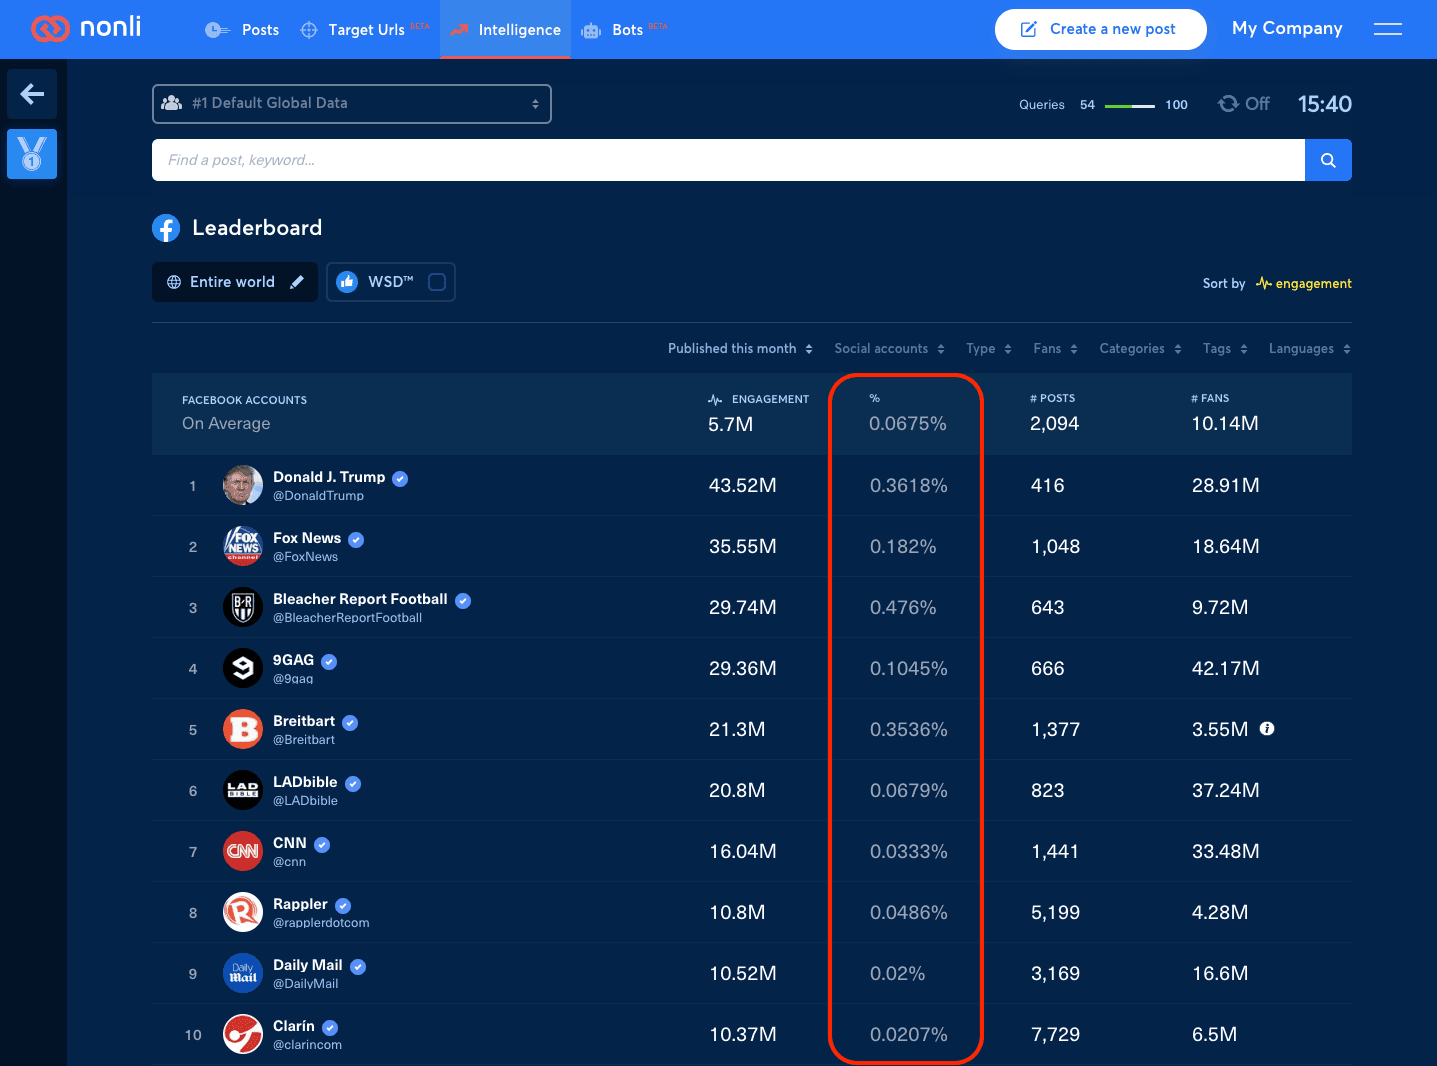Viewport: 1437px width, 1066px height.
Task: Click the globe icon for Entire world
Action: coord(174,282)
